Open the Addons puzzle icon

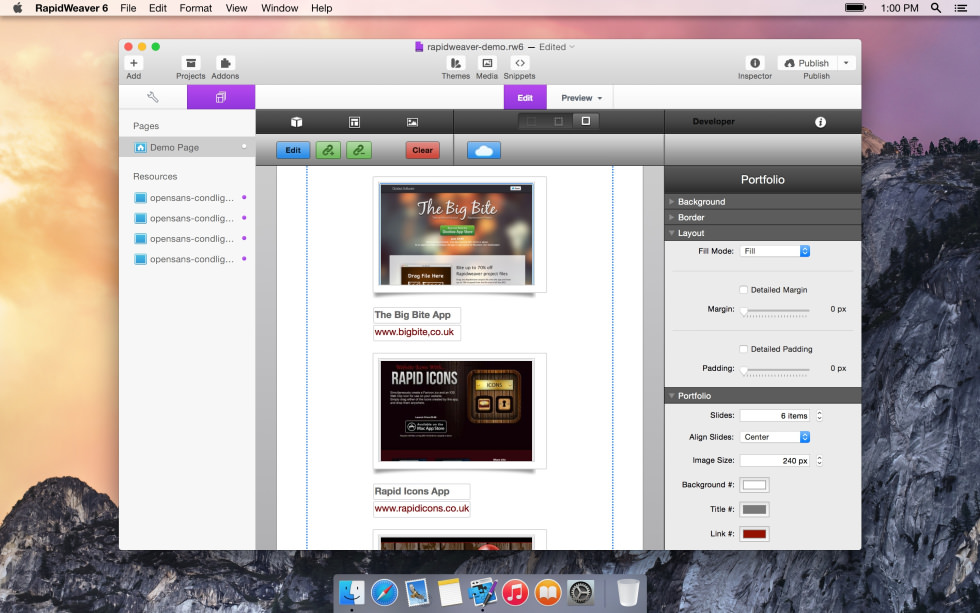(225, 63)
